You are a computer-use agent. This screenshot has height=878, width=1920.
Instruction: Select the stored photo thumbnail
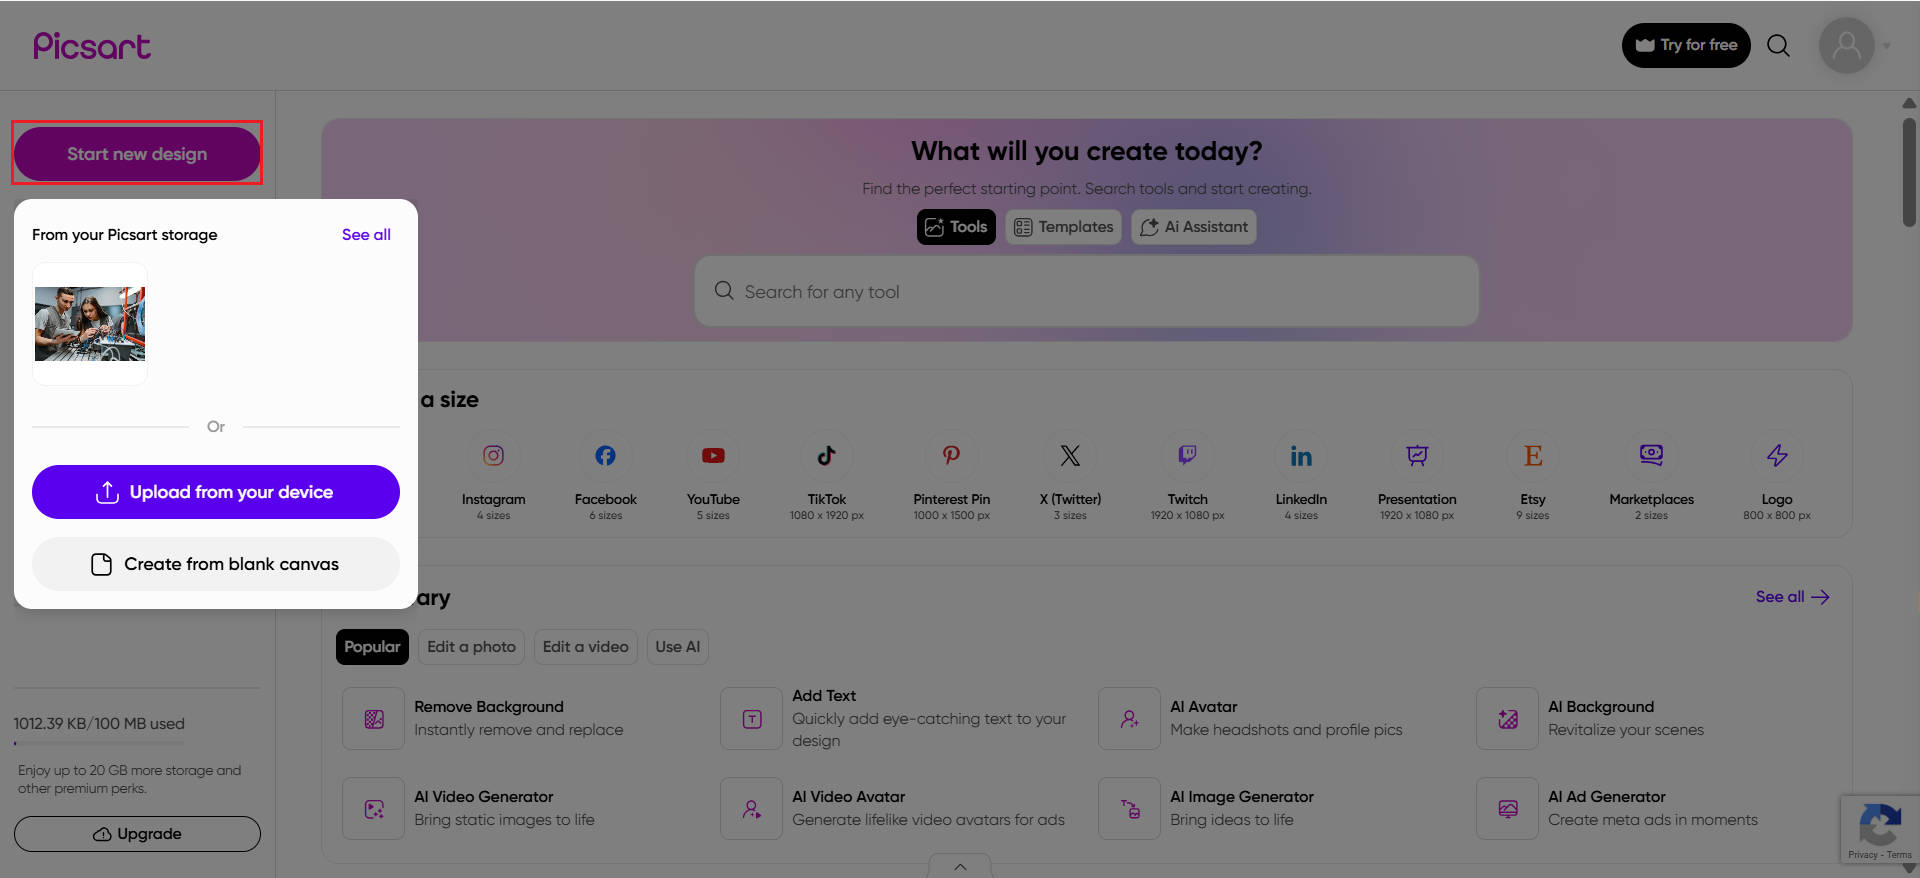click(90, 324)
